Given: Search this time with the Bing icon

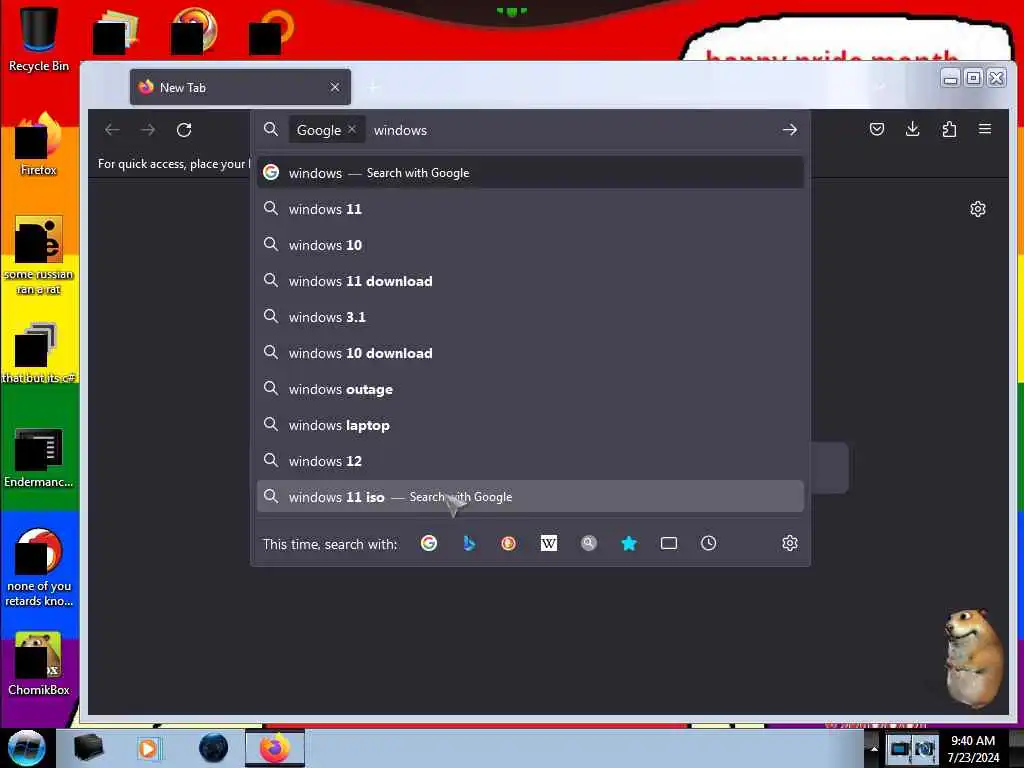Looking at the screenshot, I should click(469, 543).
